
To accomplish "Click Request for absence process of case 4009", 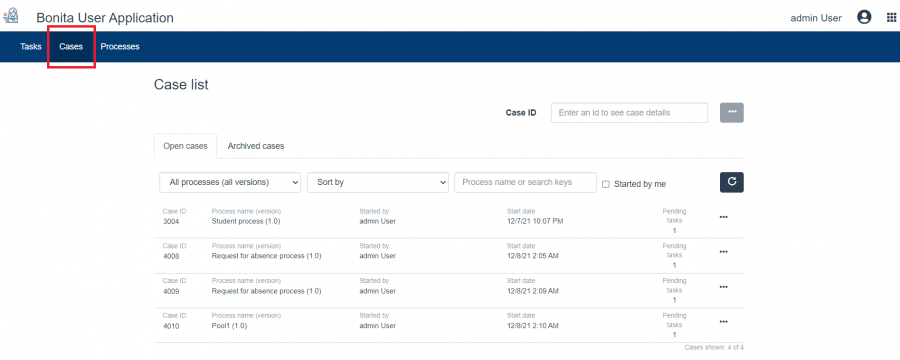I will pos(266,291).
